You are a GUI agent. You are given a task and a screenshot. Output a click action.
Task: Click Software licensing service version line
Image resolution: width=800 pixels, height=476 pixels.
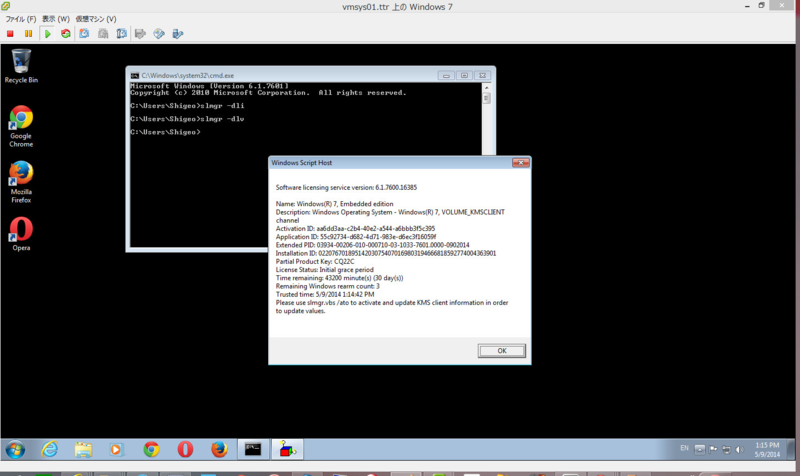tap(346, 187)
